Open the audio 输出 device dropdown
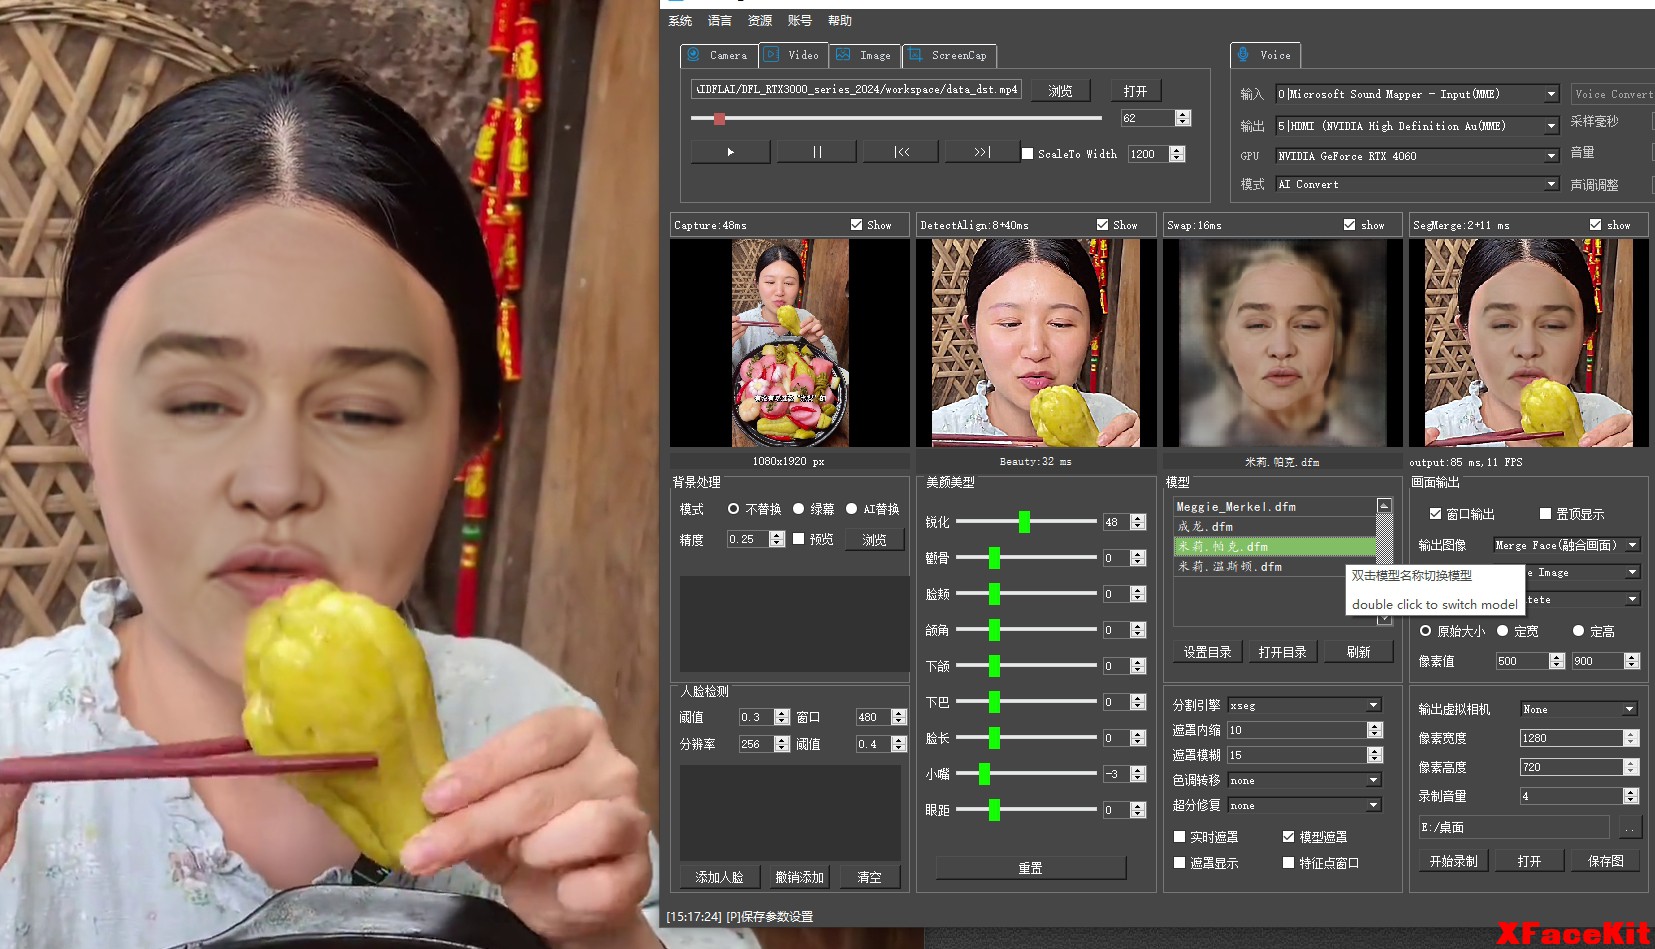This screenshot has width=1655, height=949. 1417,126
